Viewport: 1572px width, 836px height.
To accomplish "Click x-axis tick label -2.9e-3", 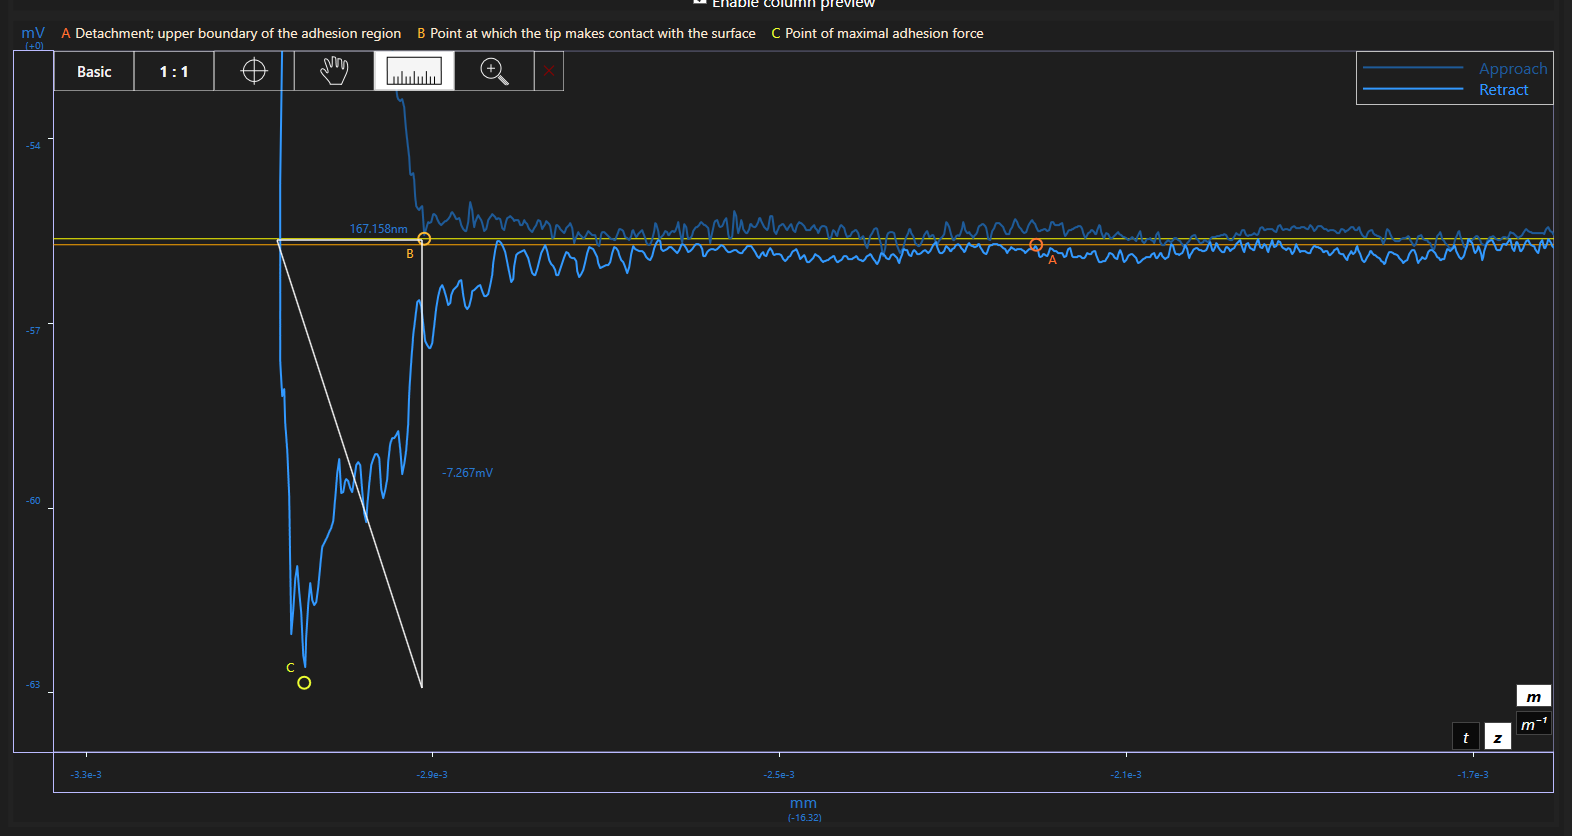I will pos(432,775).
